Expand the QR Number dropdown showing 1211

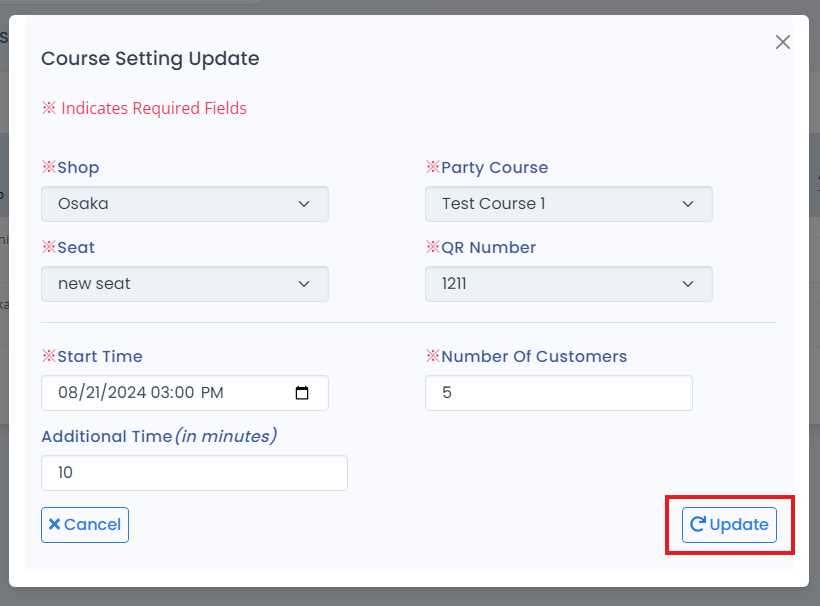tap(568, 284)
